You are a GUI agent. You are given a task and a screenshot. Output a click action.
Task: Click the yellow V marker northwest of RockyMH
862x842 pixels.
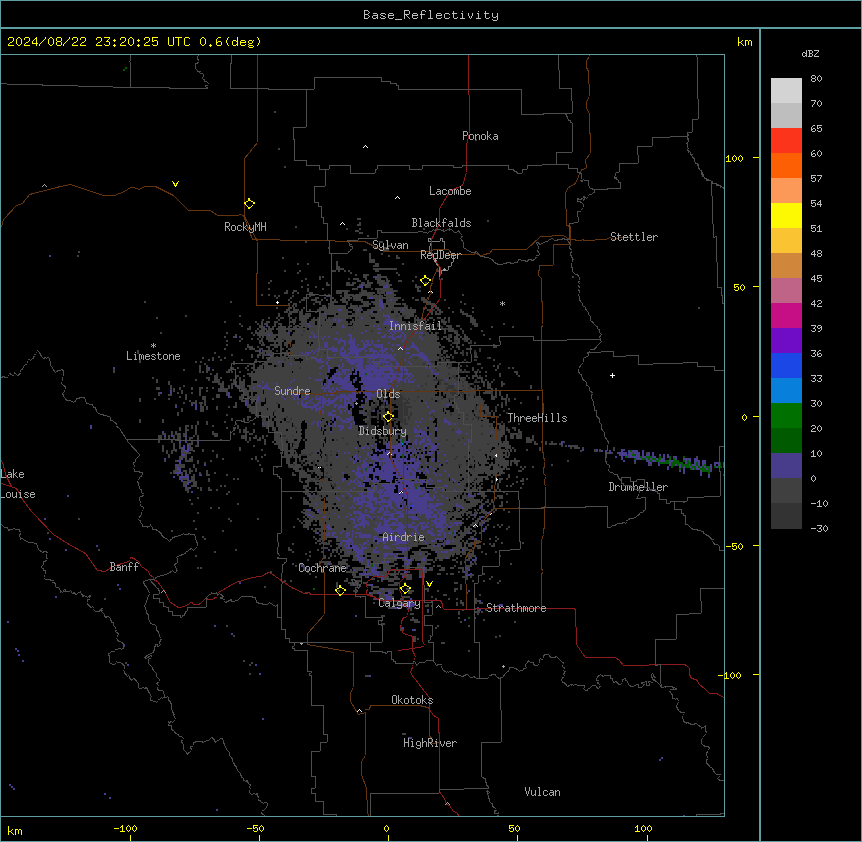coord(175,184)
